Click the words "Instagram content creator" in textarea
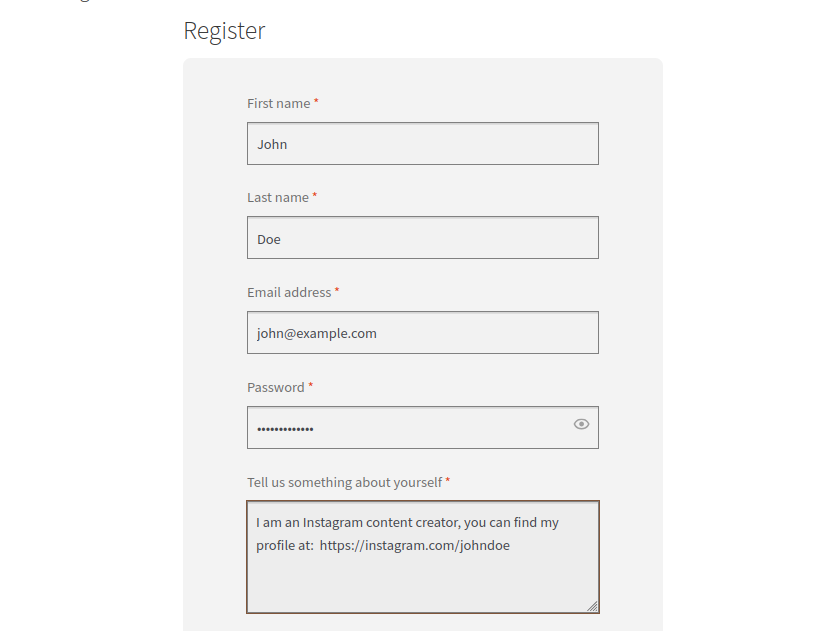Screen dimensions: 839x631 381,522
